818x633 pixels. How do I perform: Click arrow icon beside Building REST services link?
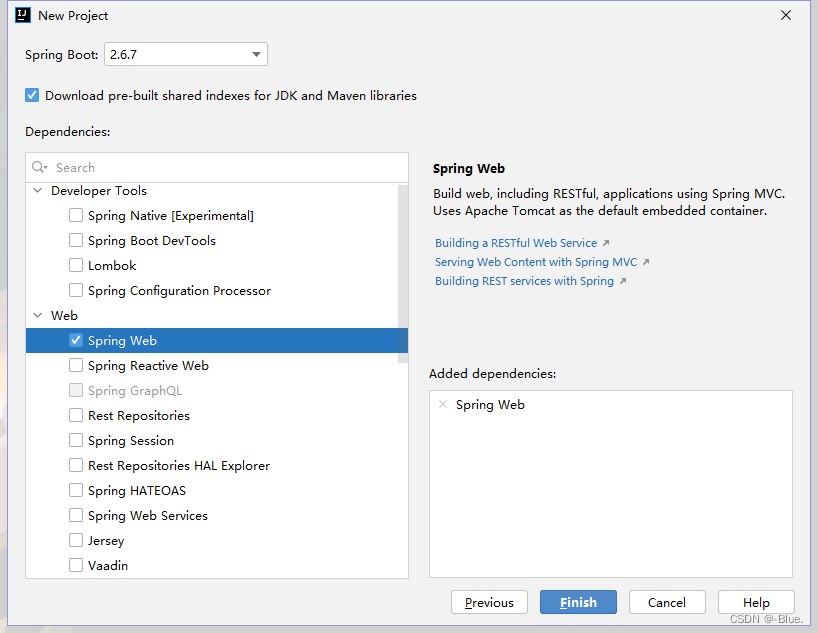(x=622, y=281)
